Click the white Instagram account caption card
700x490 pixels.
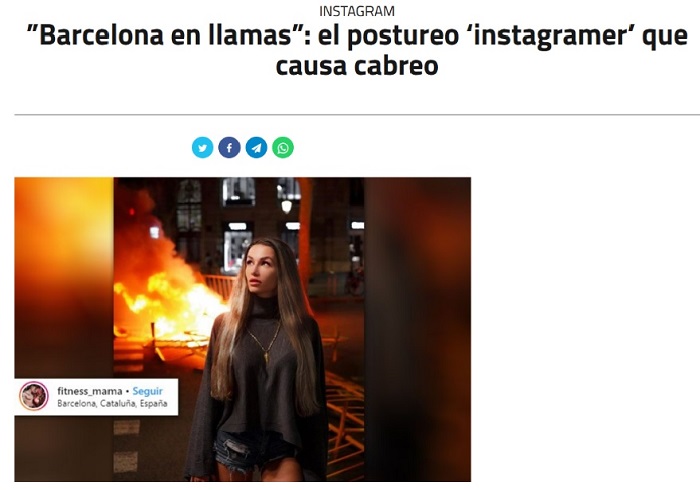96,397
